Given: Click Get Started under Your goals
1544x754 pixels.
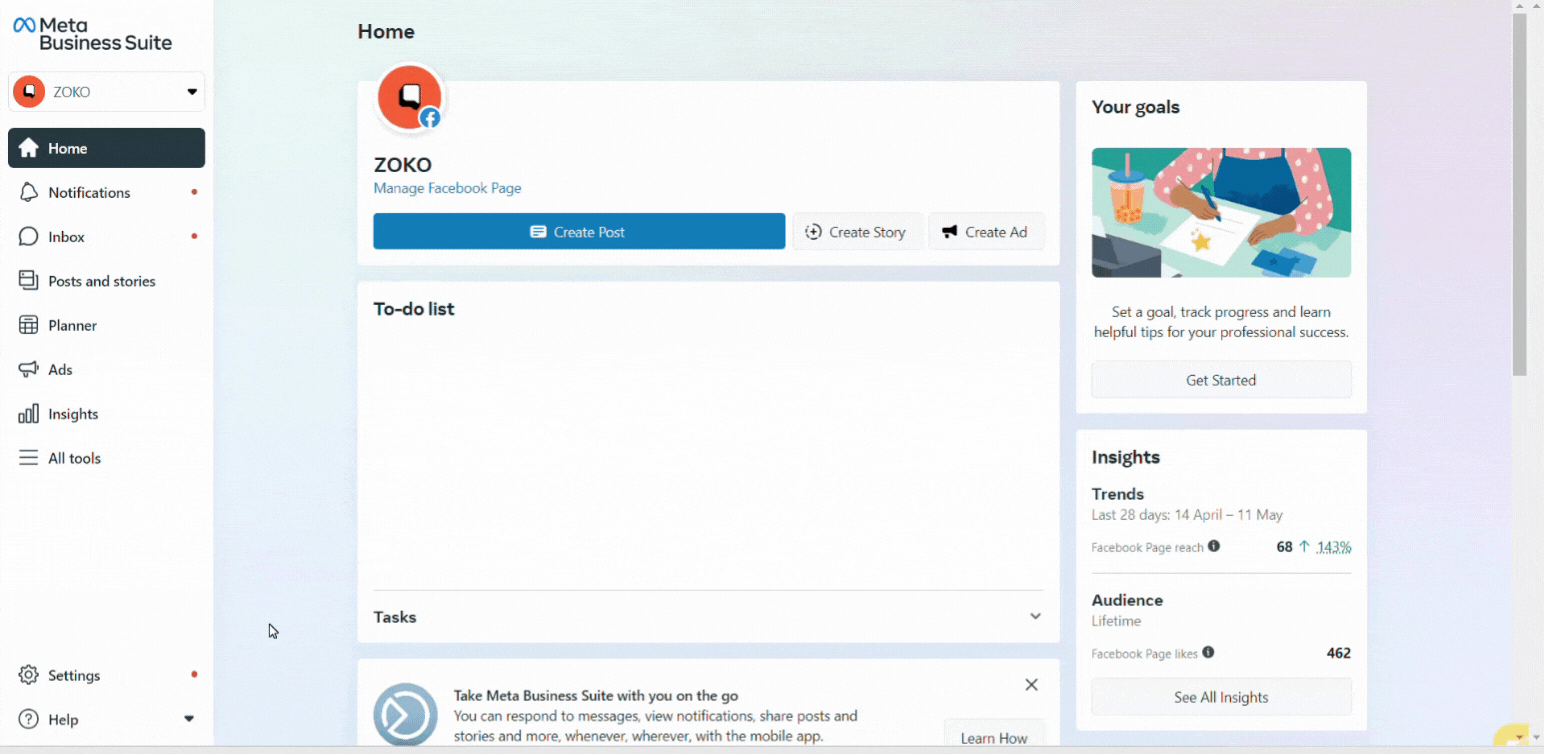Looking at the screenshot, I should [1221, 380].
